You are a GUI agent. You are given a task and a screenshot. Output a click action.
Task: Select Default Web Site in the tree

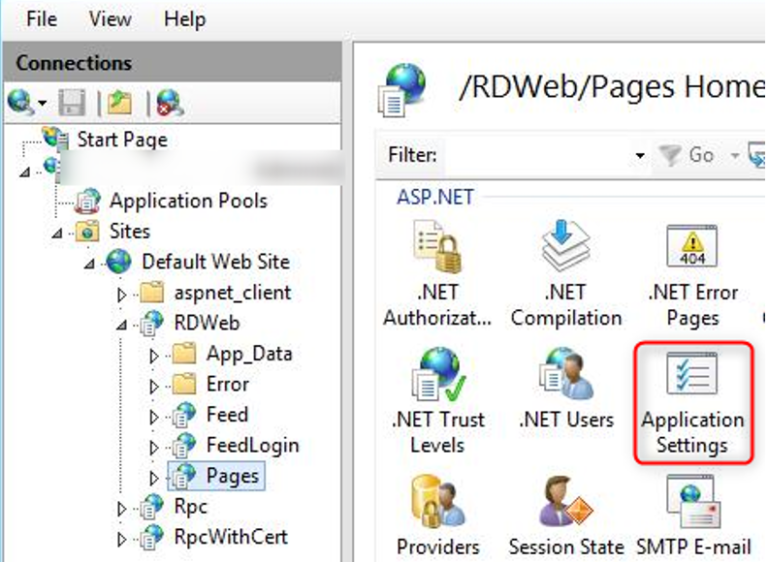tap(216, 262)
